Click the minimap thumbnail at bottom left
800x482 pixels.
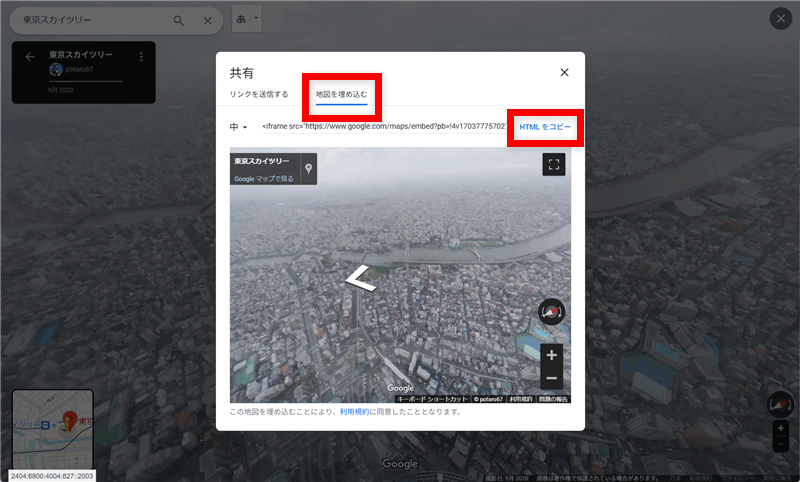tap(53, 429)
